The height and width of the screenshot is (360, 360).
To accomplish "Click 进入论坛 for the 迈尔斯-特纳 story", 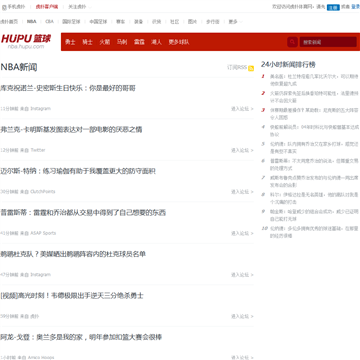I will 242,192.
